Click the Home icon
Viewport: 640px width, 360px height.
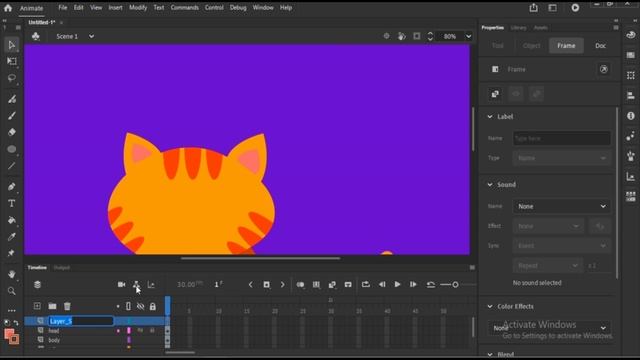pyautogui.click(x=8, y=7)
